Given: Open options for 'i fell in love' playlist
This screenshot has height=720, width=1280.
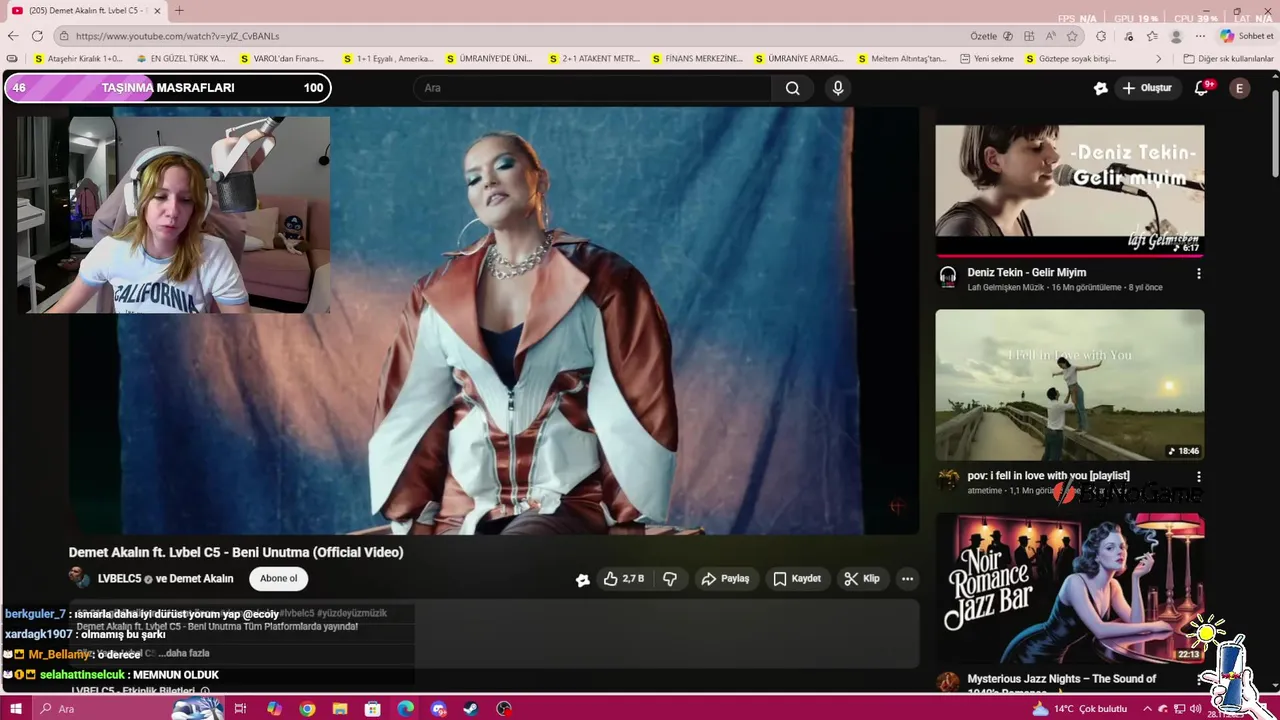Looking at the screenshot, I should click(1198, 477).
